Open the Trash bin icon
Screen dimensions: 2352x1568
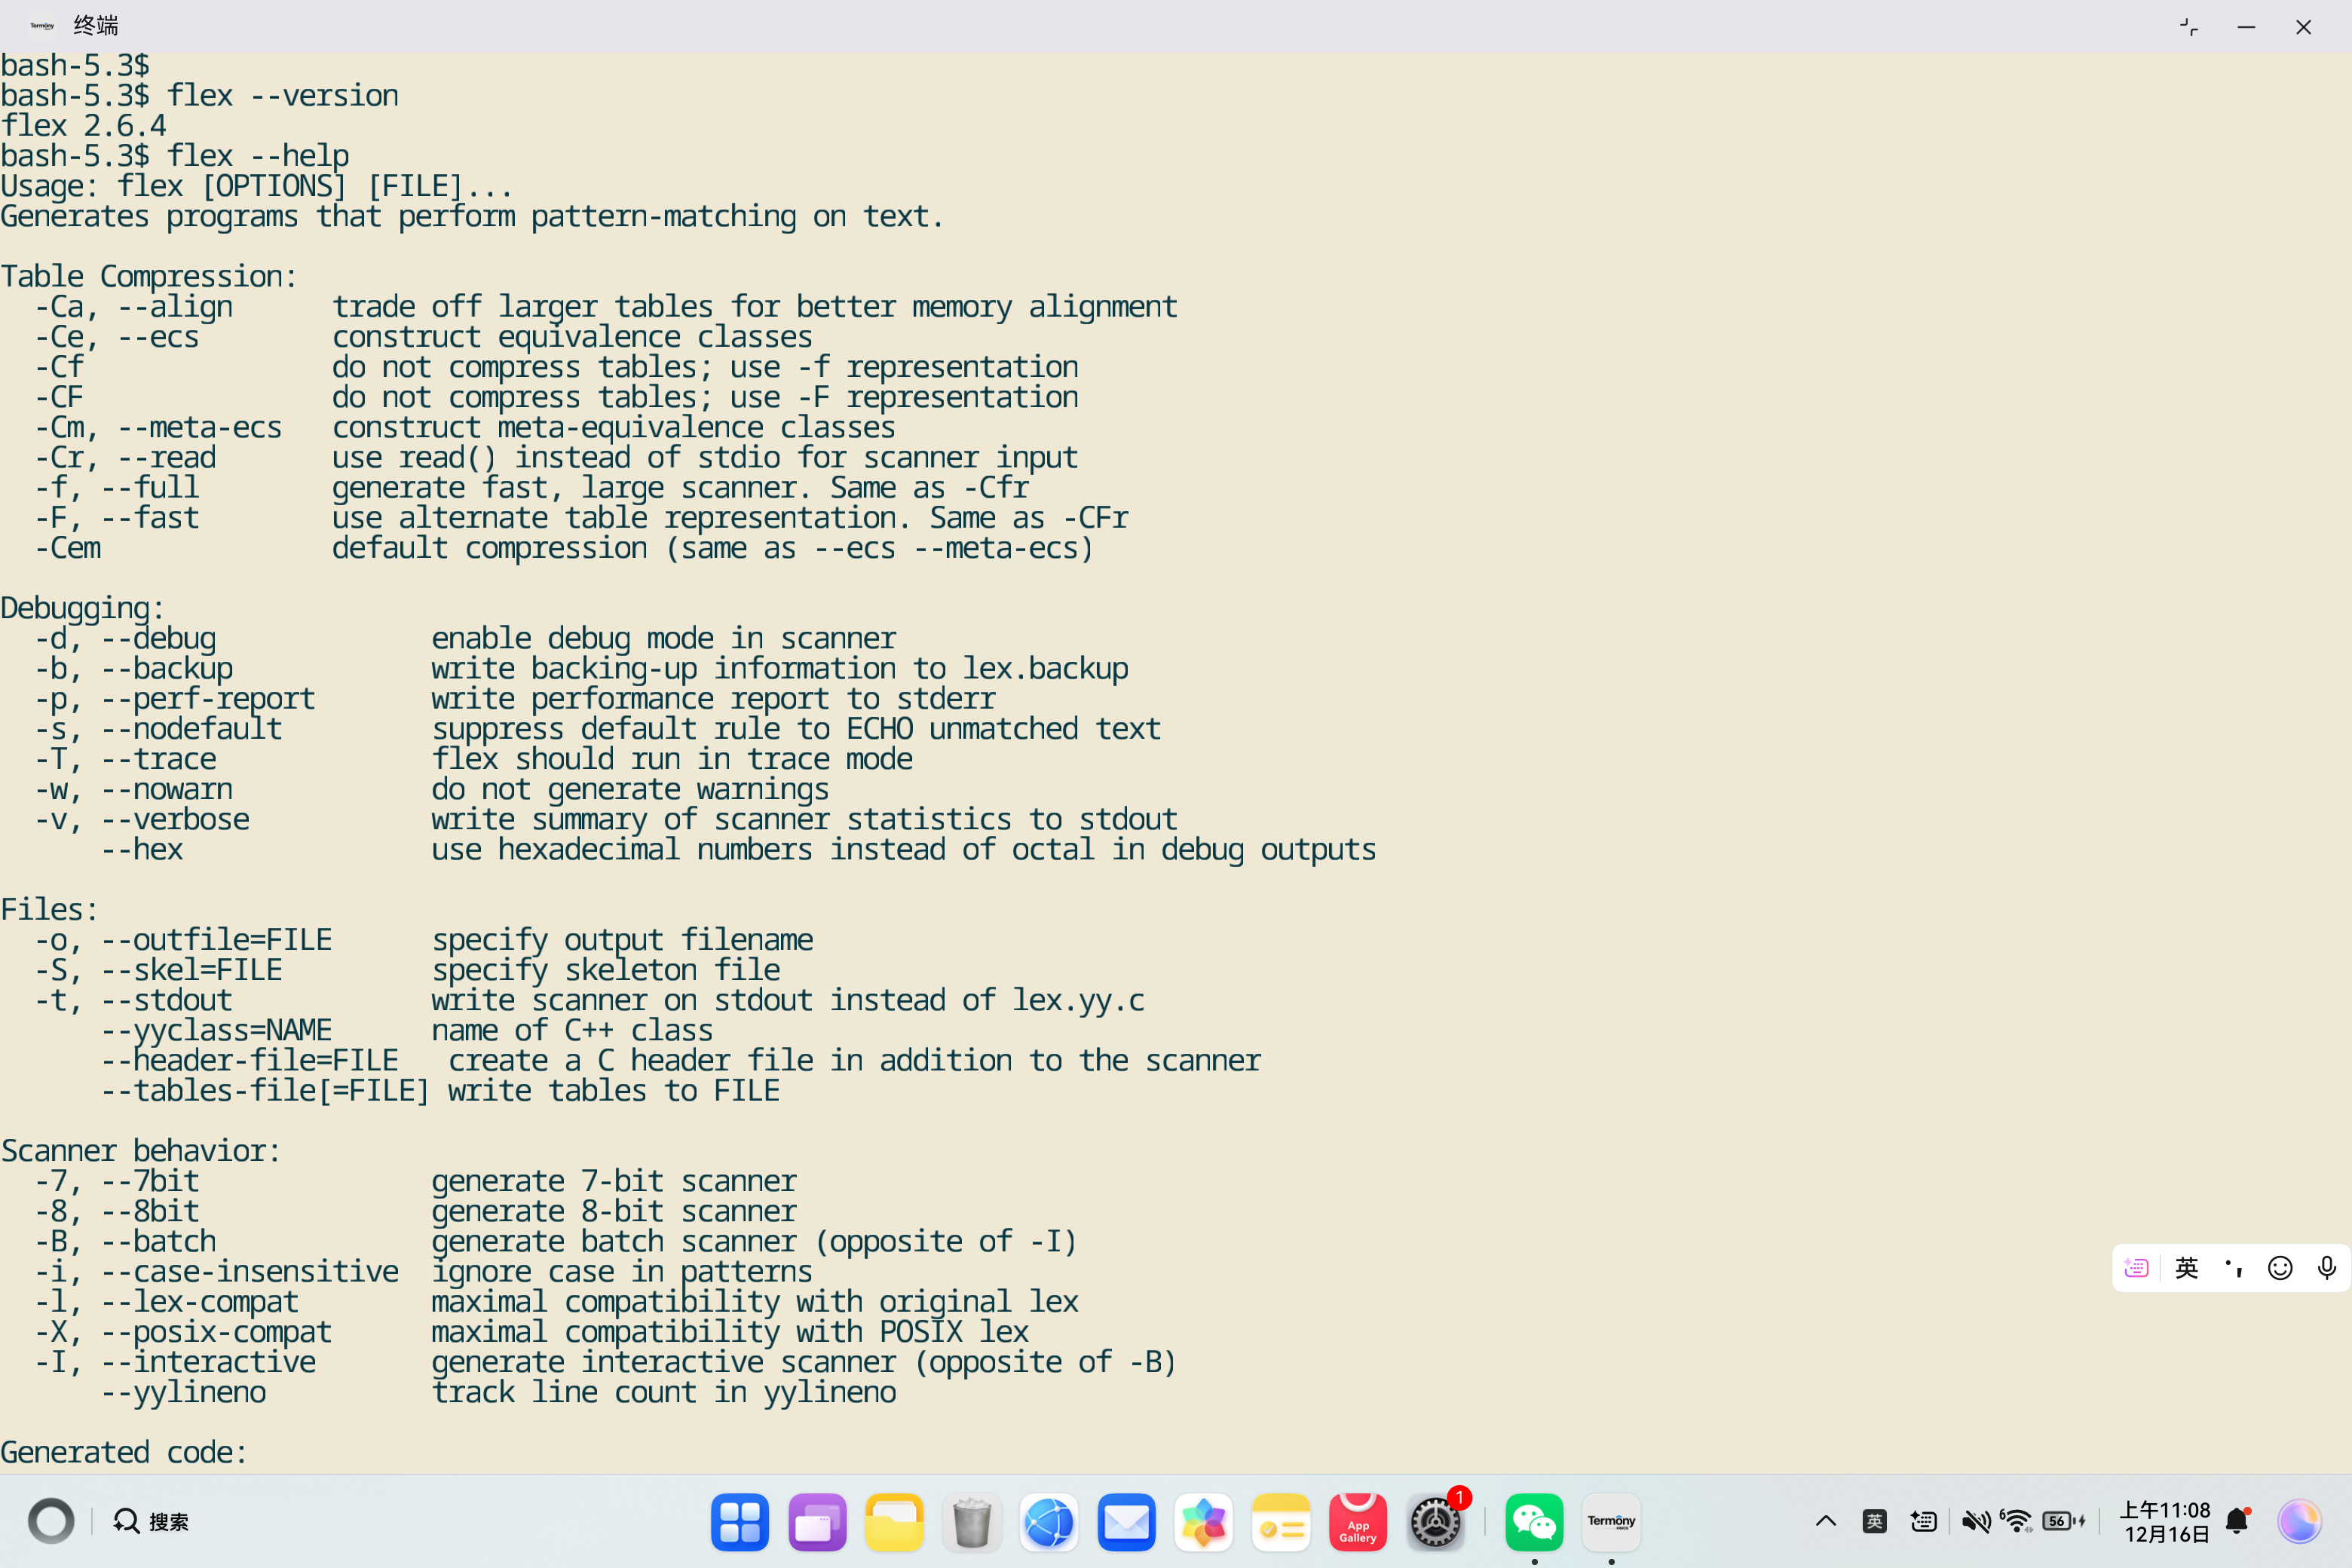click(x=971, y=1521)
